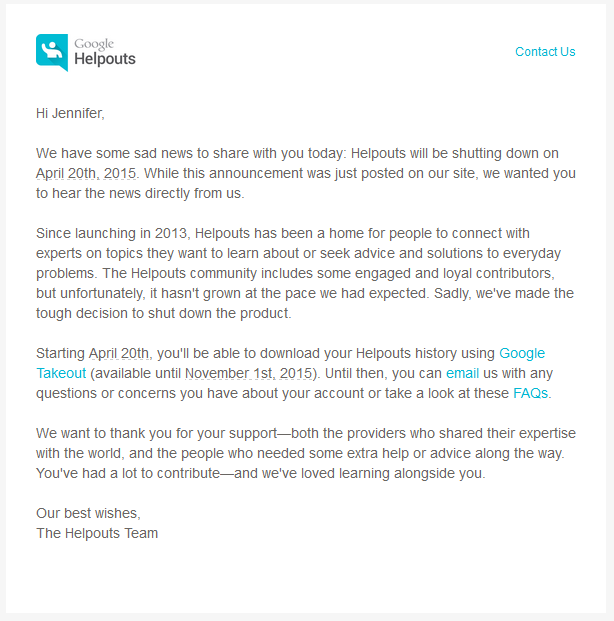Click the gray "Google" wordmark in the header

(x=94, y=44)
